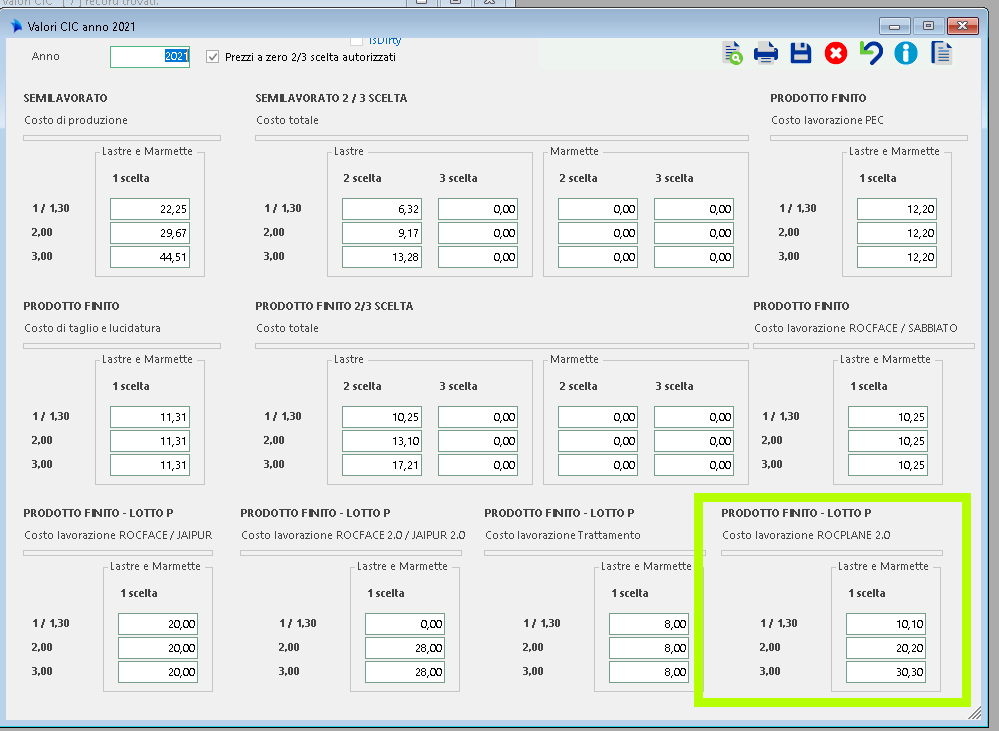
Task: Select Prodotto Finito 2/3 Marmette 2 scelta 1/1,30 field
Action: click(x=598, y=417)
